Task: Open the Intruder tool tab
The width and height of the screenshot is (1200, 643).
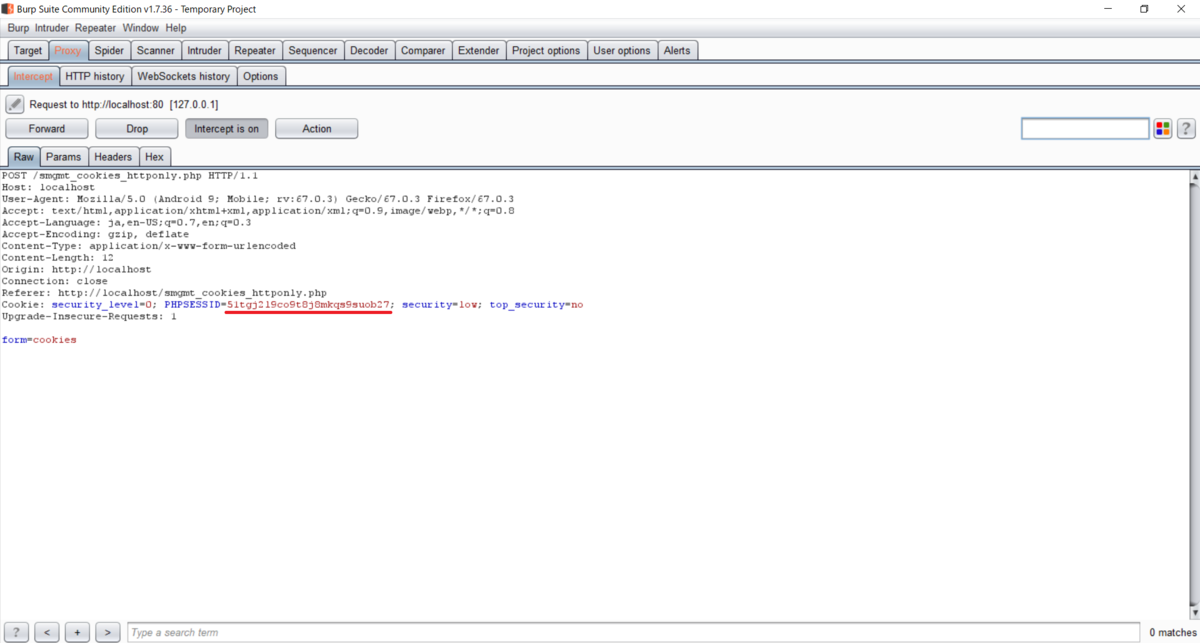Action: pos(204,50)
